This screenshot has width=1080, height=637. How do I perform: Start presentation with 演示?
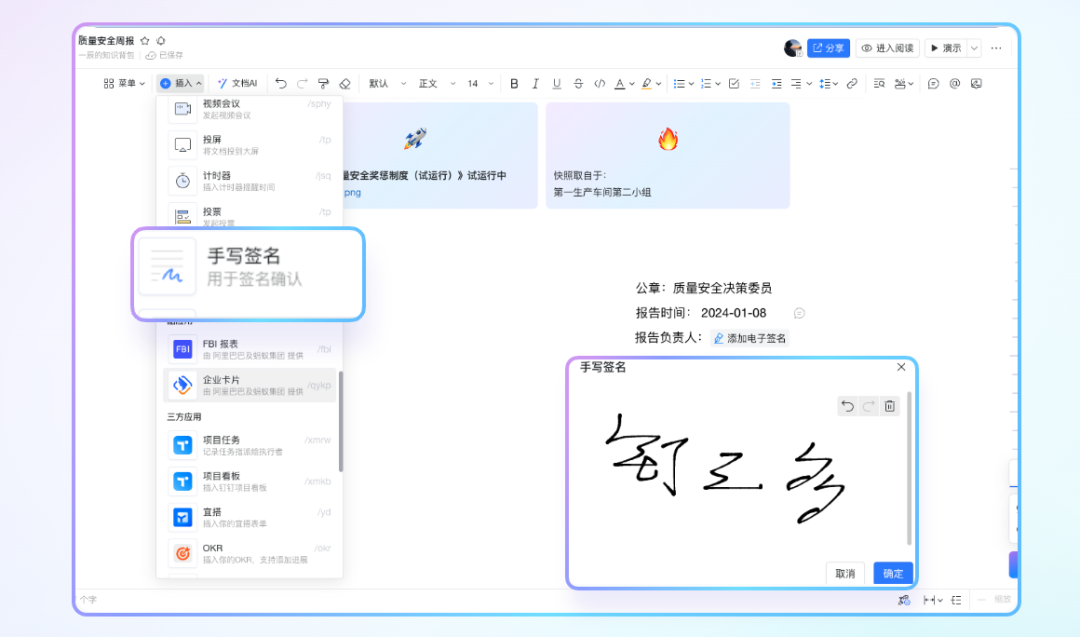[x=946, y=48]
